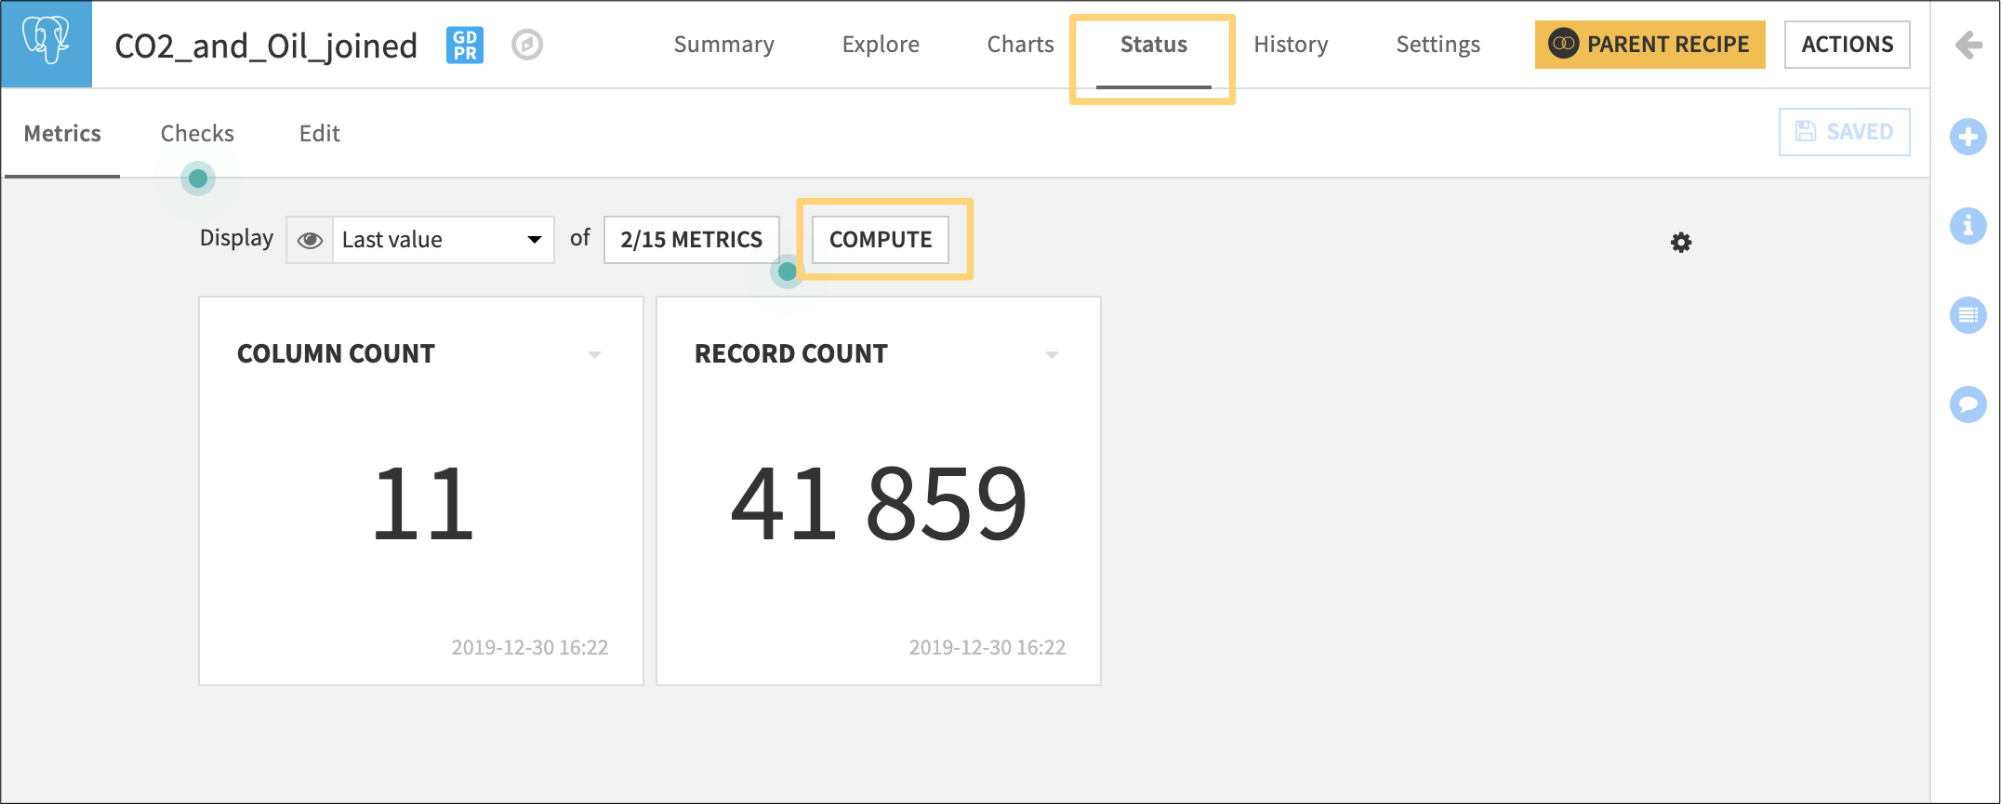
Task: Open the Last value display dropdown
Action: coord(443,240)
